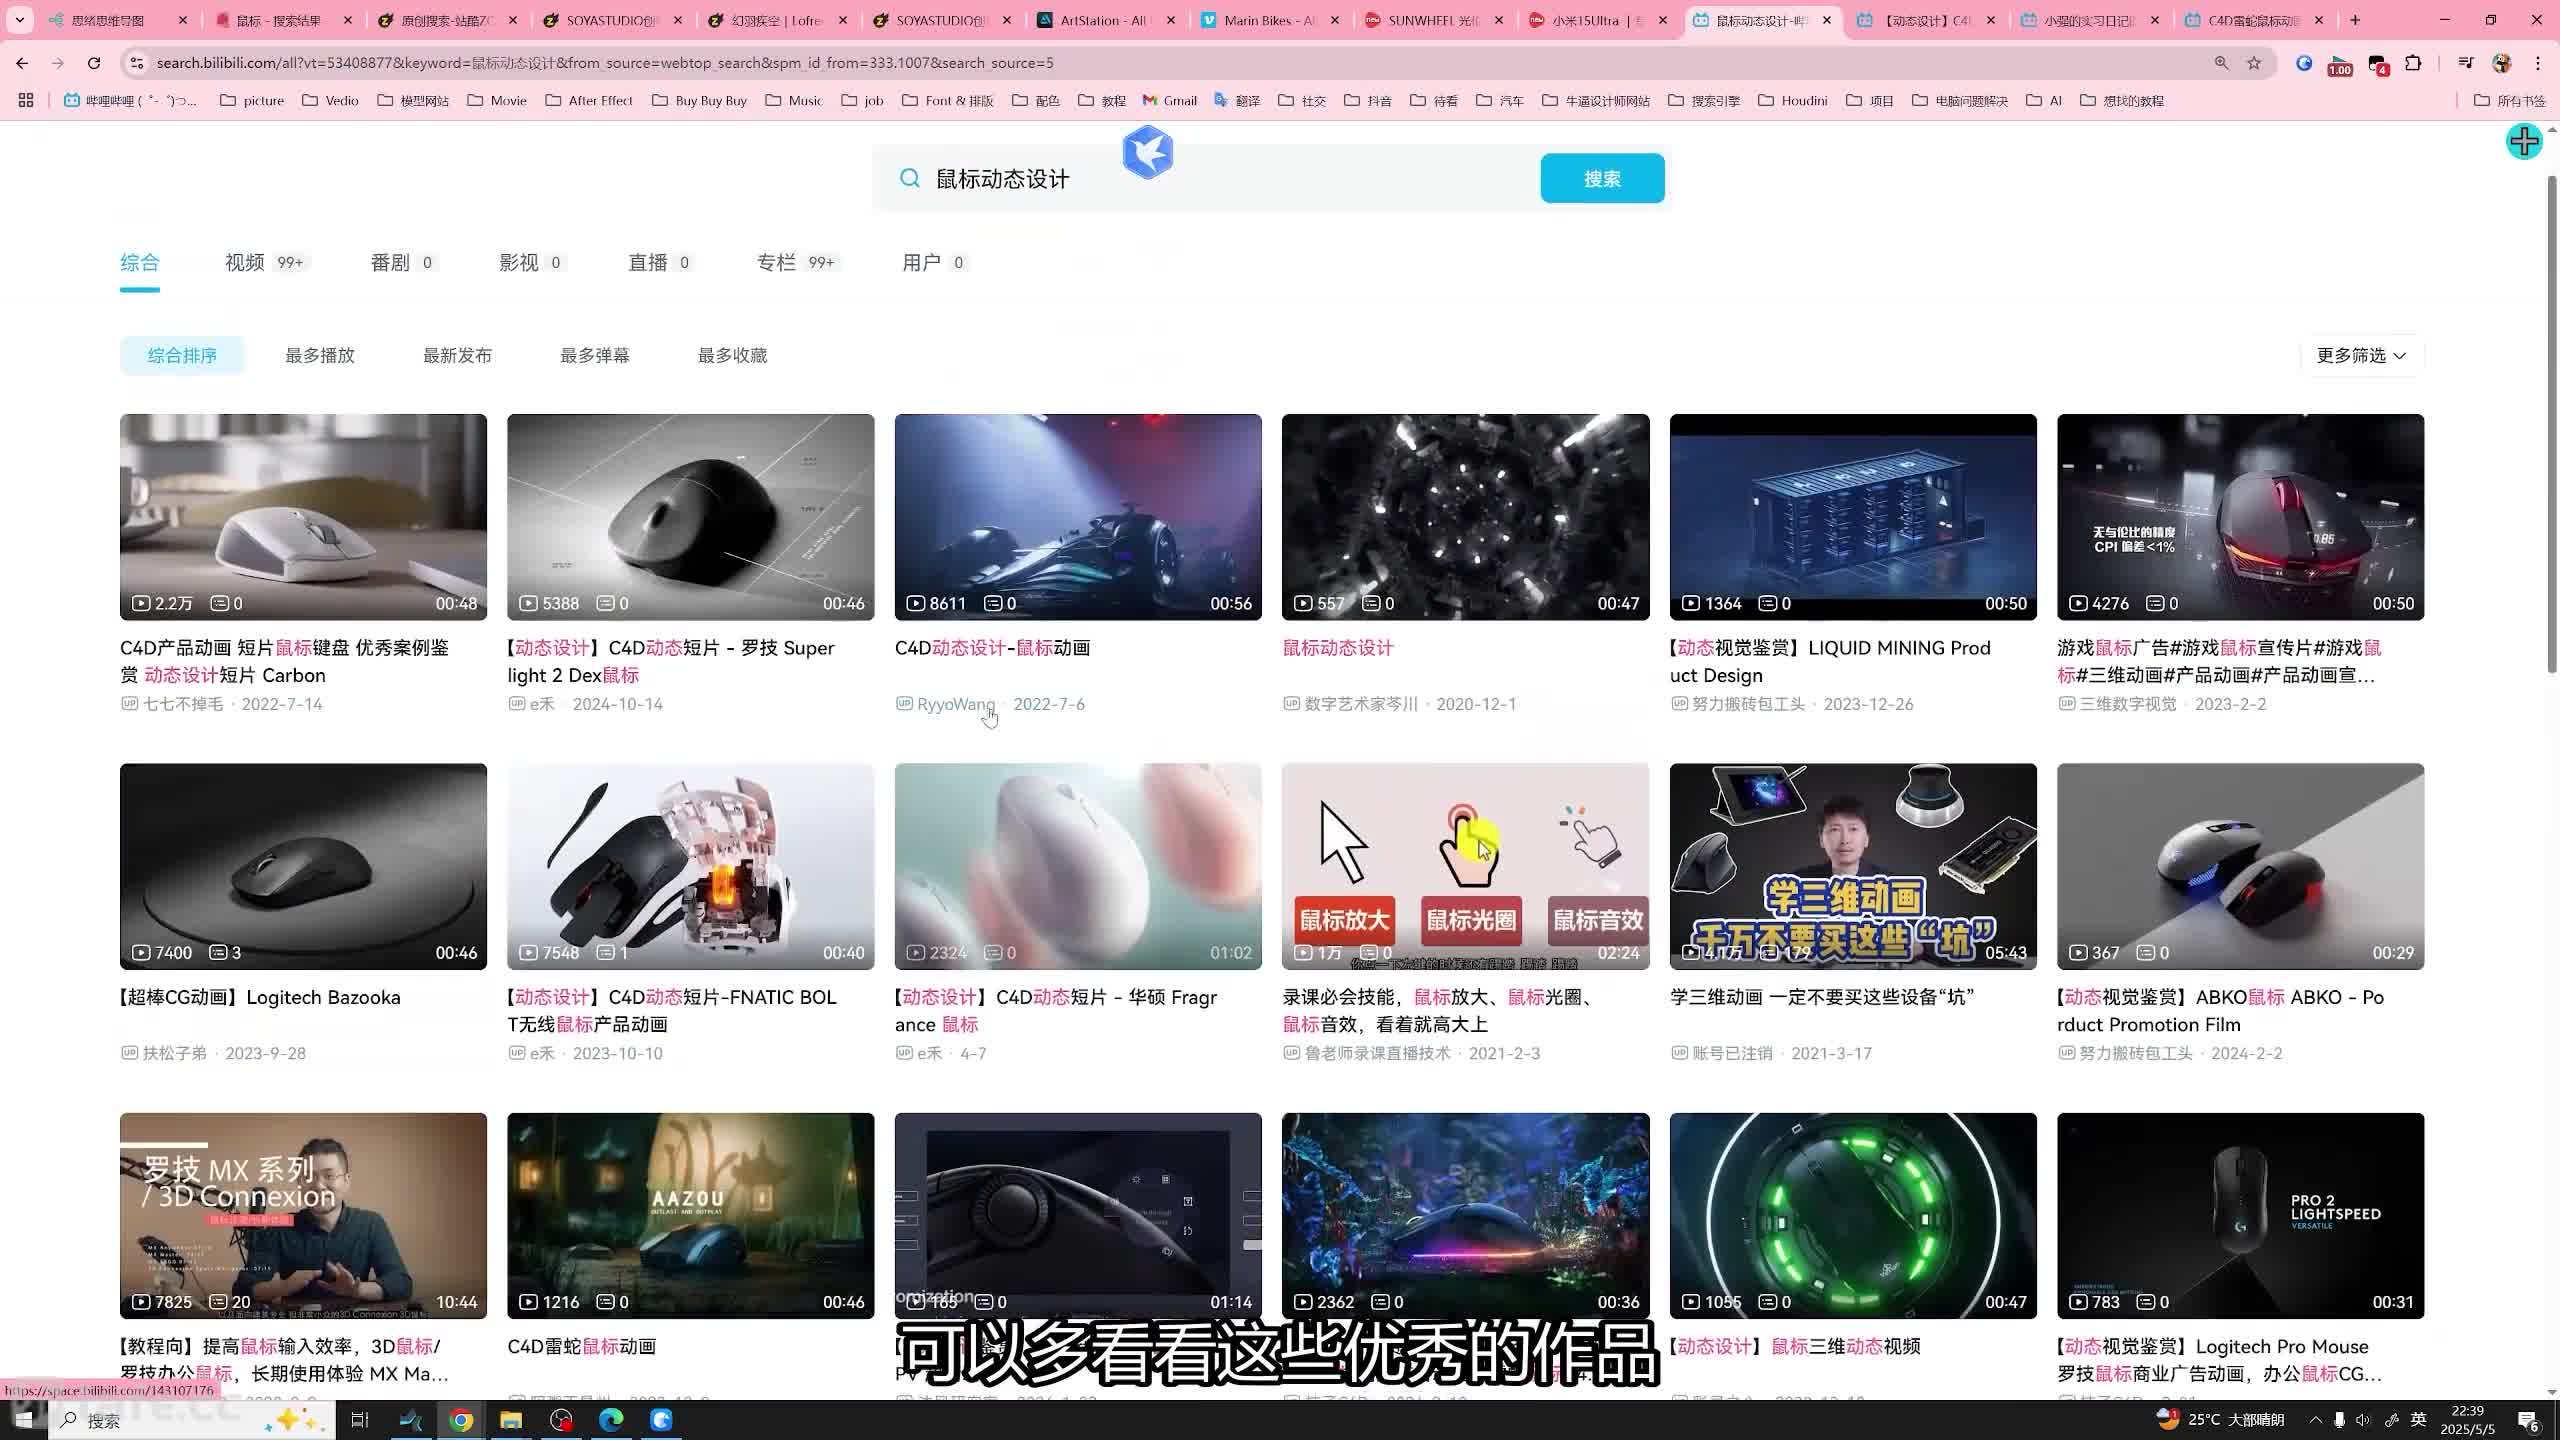Click the blue 搜索 button
The image size is (2560, 1440).
click(x=1602, y=178)
